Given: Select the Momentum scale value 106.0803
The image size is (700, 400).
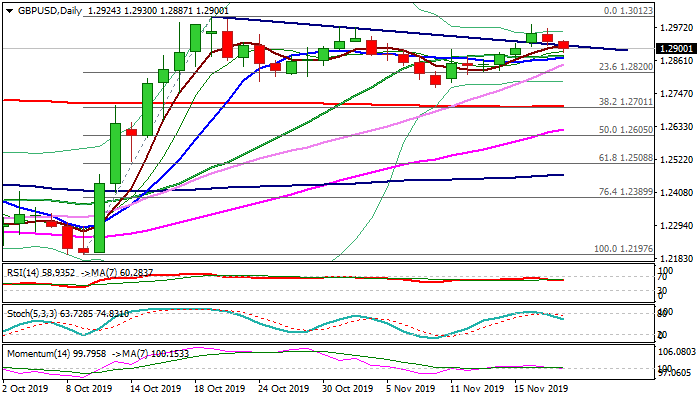Looking at the screenshot, I should coord(677,352).
